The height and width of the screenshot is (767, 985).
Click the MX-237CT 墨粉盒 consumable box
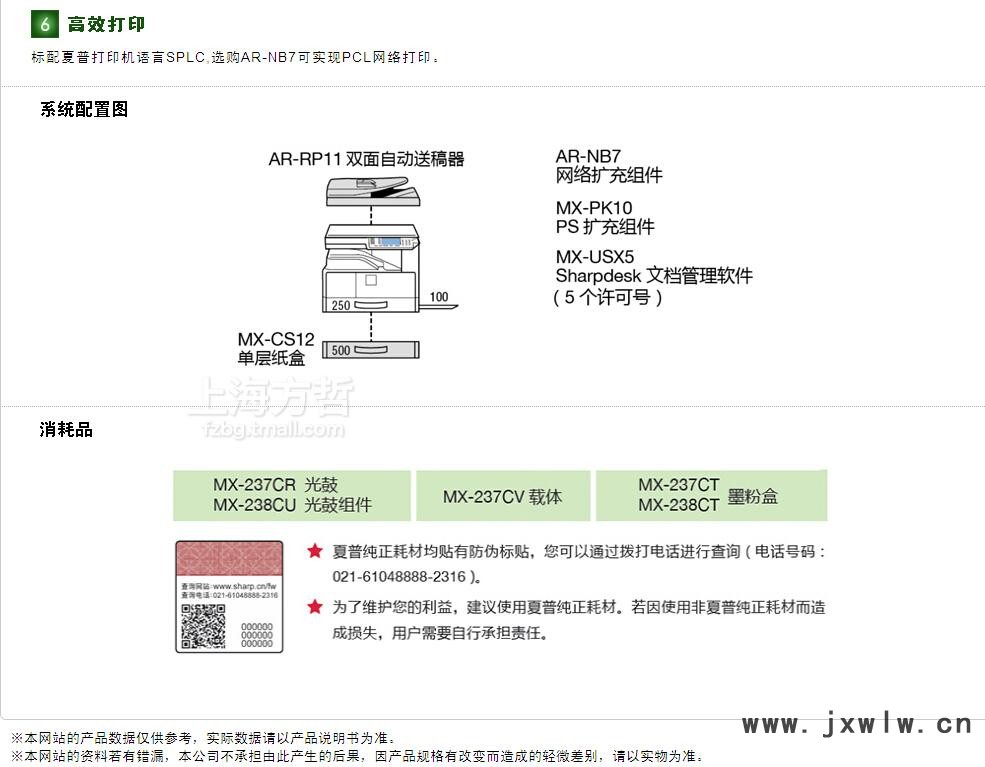coord(711,495)
